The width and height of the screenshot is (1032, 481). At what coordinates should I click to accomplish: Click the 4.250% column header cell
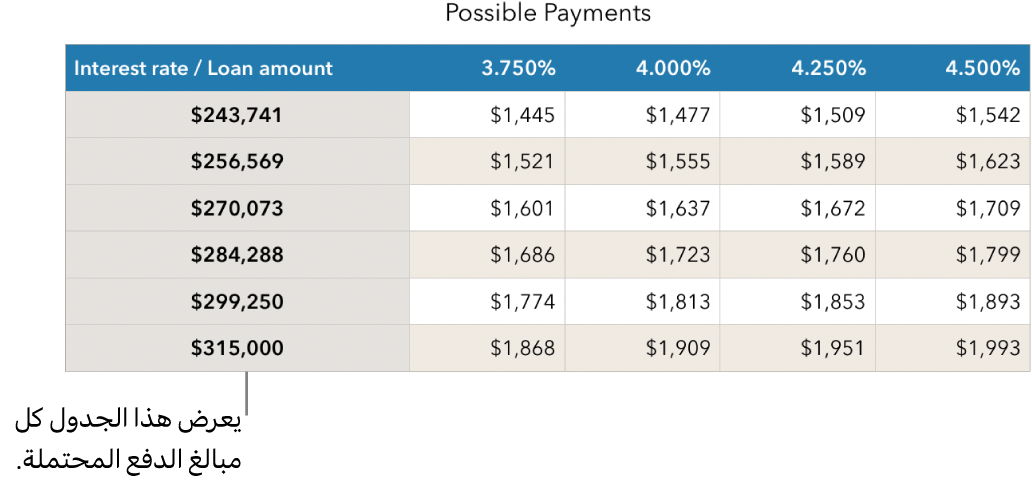click(828, 69)
